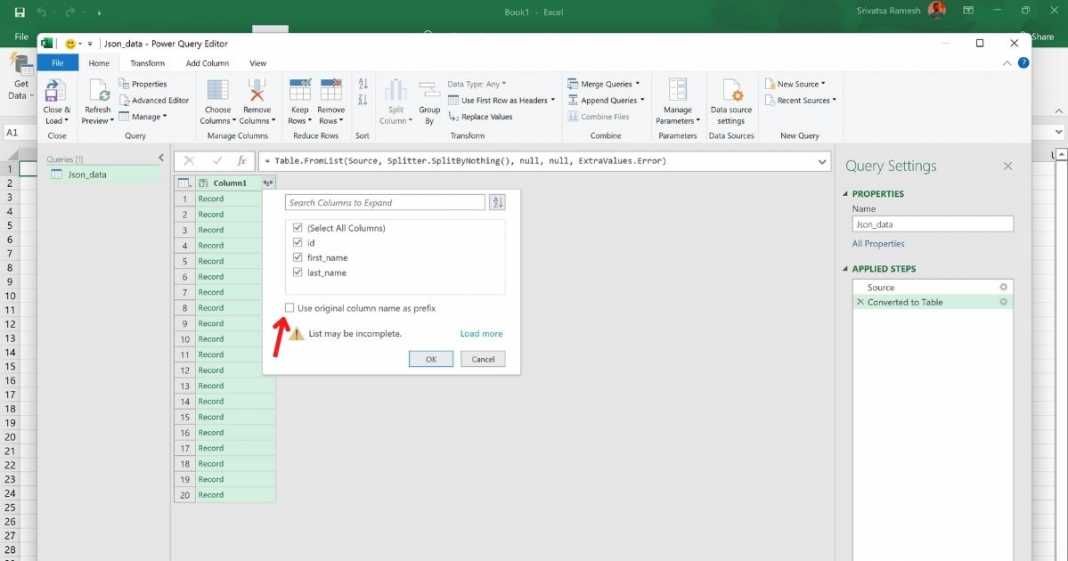
Task: Sort ascending using the ribbon icon
Action: 363,84
